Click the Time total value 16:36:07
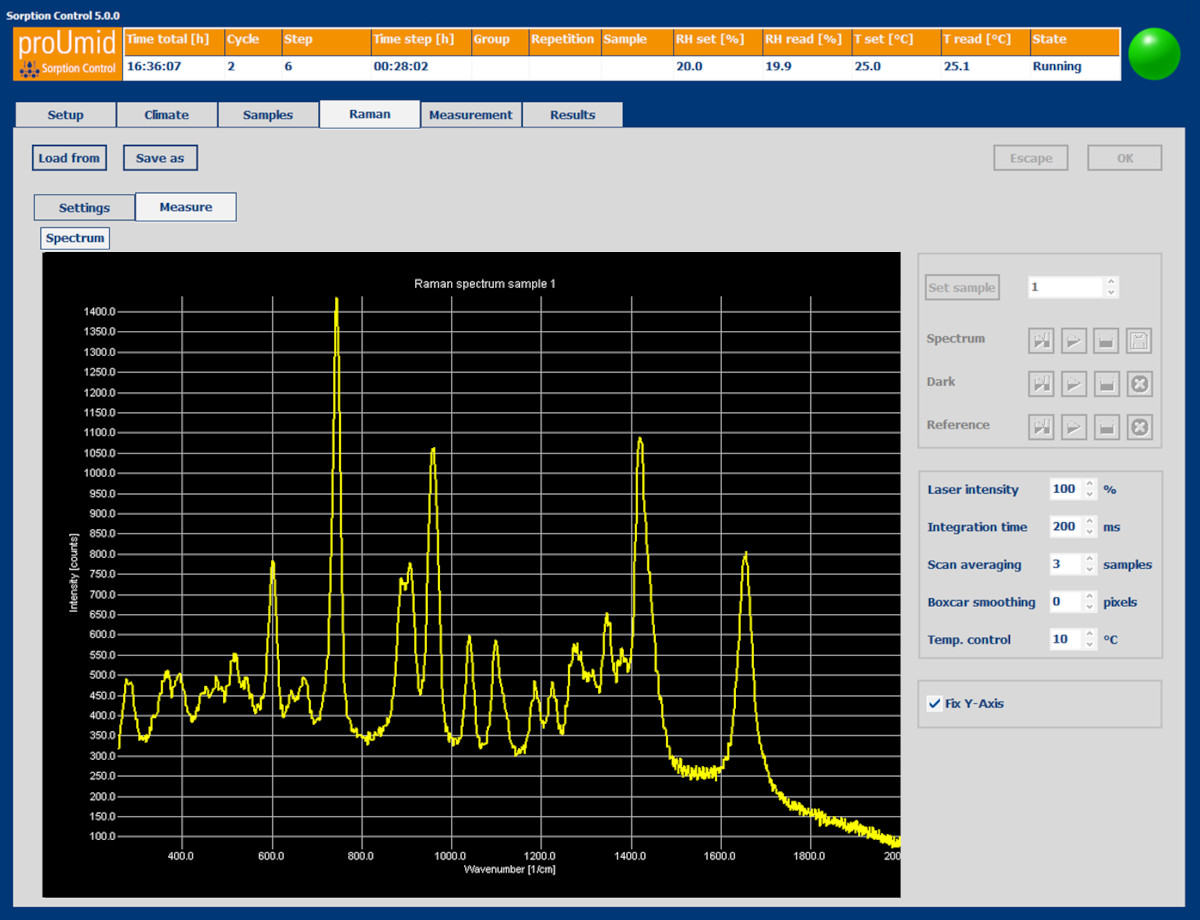The width and height of the screenshot is (1200, 920). point(154,67)
